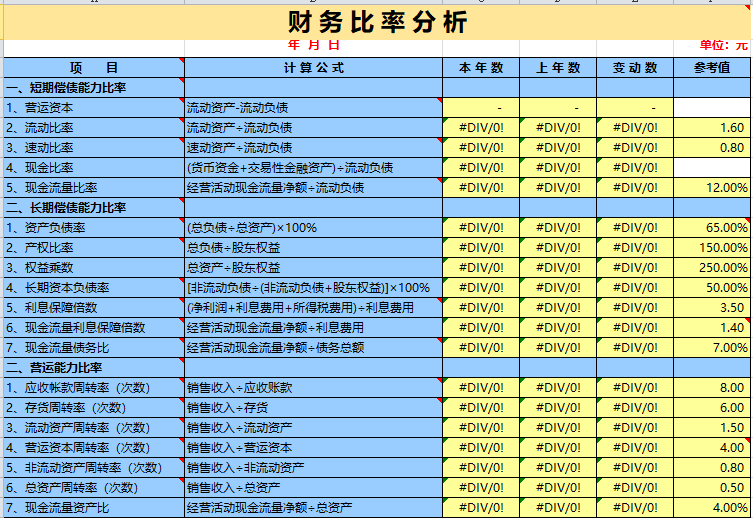Click the 现金比率 formula cell

313,168
